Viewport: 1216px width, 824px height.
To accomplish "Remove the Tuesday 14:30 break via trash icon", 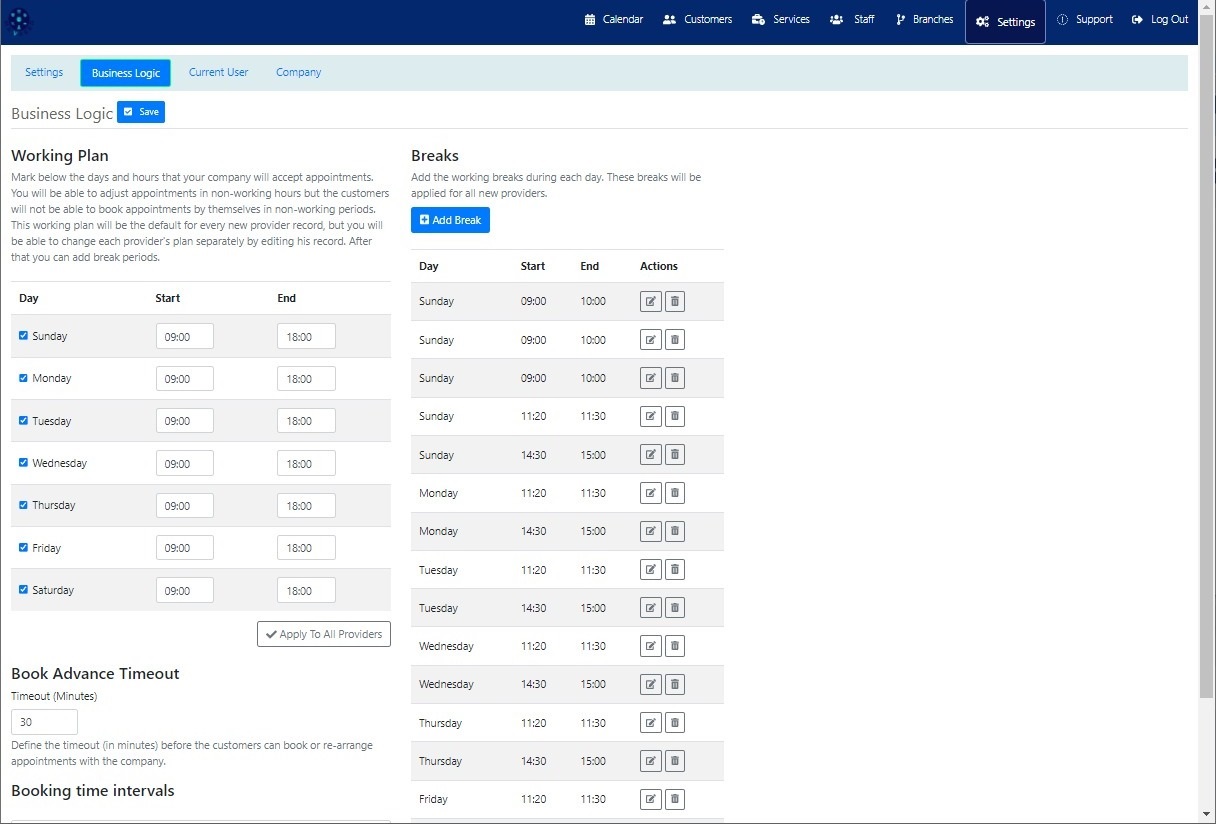I will tap(675, 608).
